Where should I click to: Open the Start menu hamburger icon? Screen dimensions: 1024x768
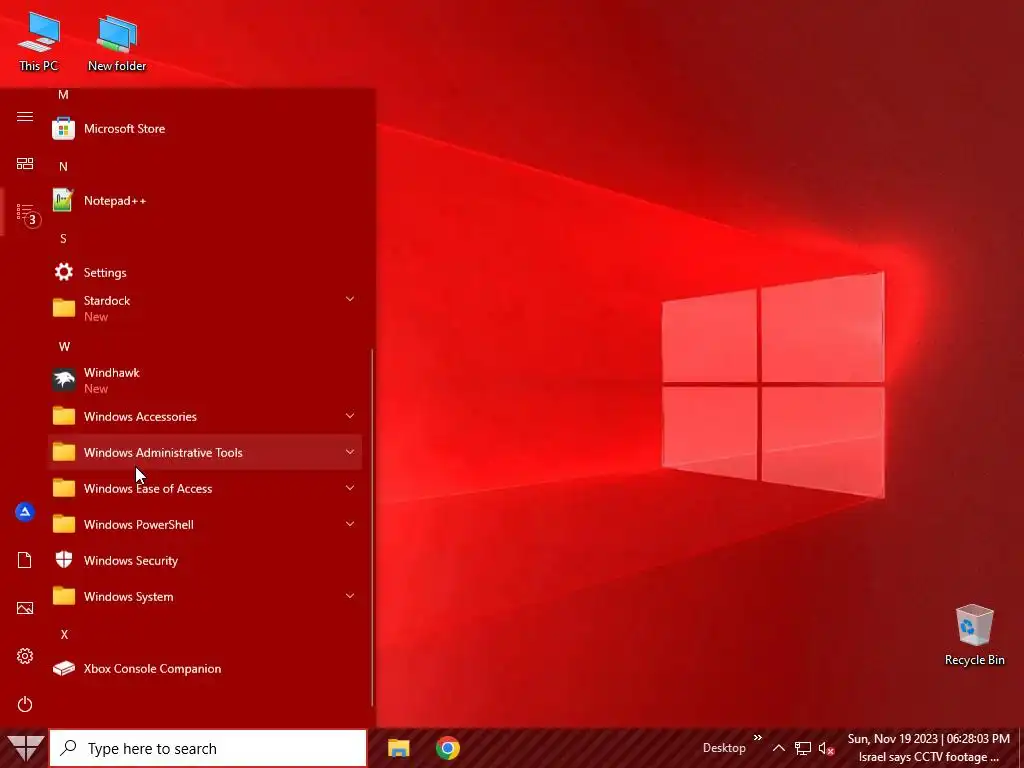(x=25, y=116)
